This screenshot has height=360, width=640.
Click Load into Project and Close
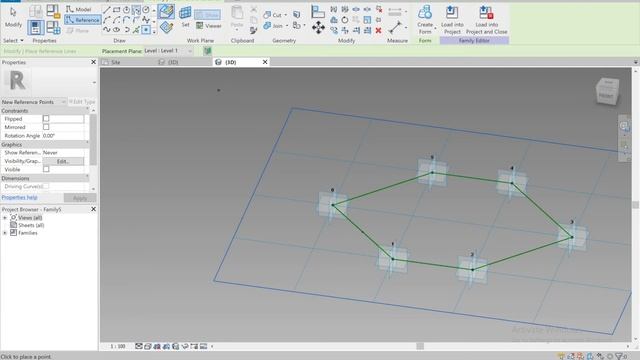[487, 20]
